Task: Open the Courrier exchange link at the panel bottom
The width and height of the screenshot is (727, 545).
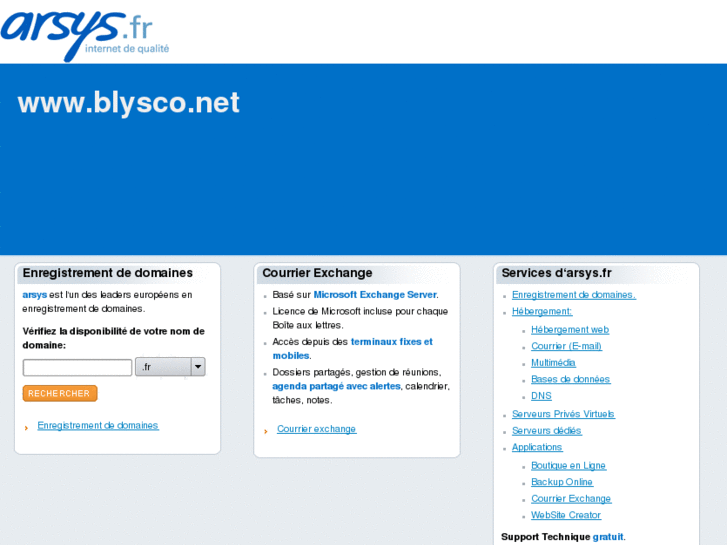Action: point(316,429)
